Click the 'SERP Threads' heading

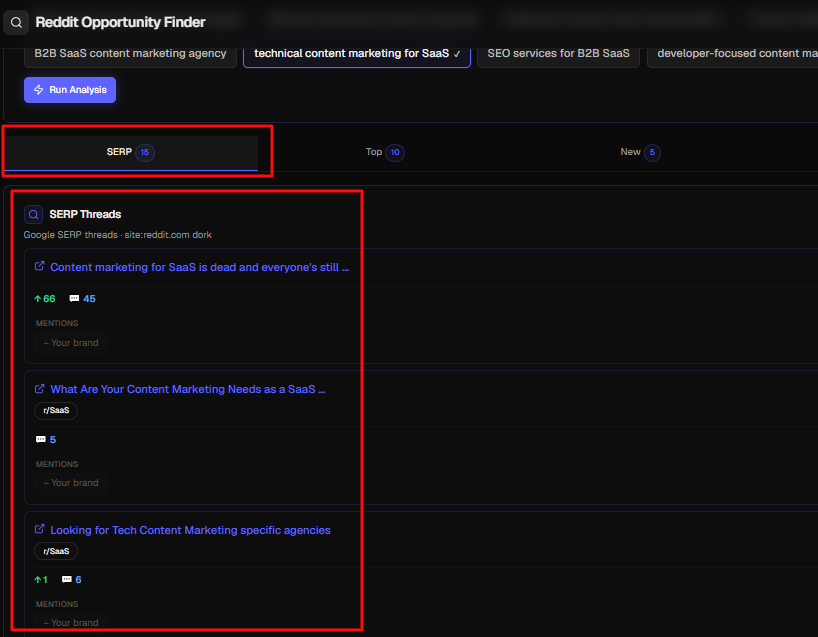[x=85, y=214]
